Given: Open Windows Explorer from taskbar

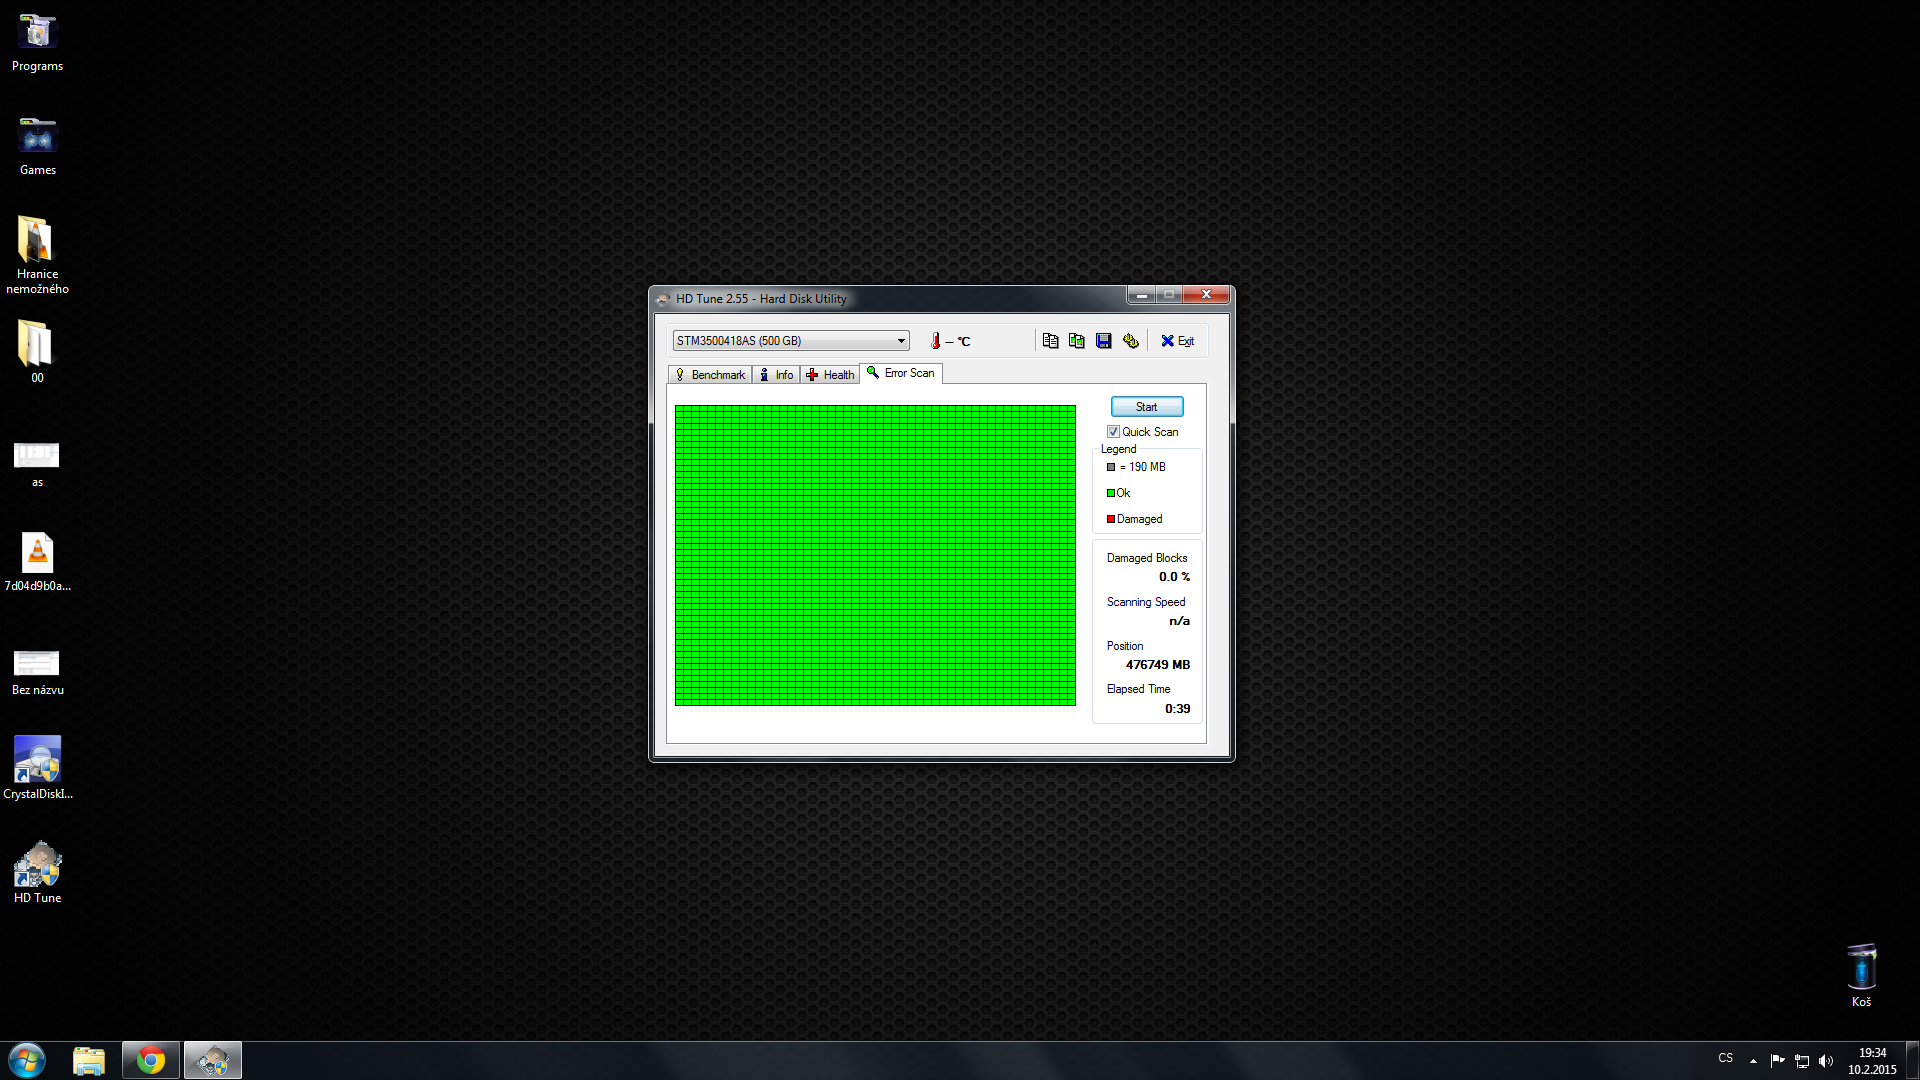Looking at the screenshot, I should [89, 1060].
